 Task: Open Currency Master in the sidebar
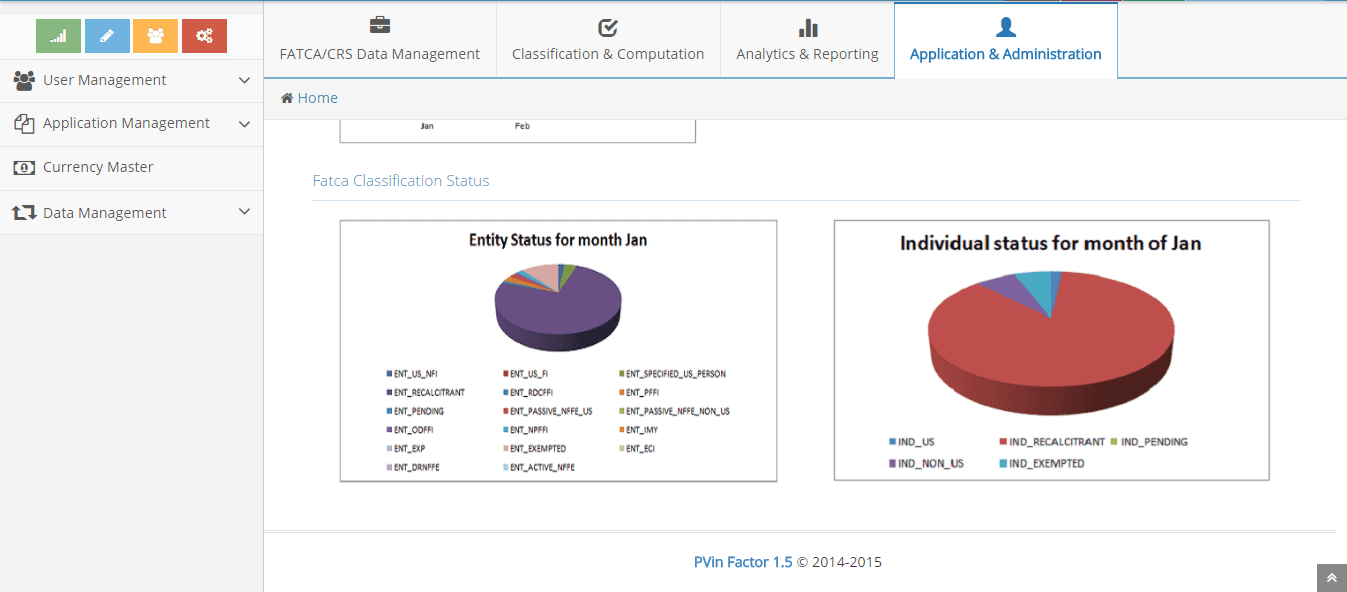(98, 167)
